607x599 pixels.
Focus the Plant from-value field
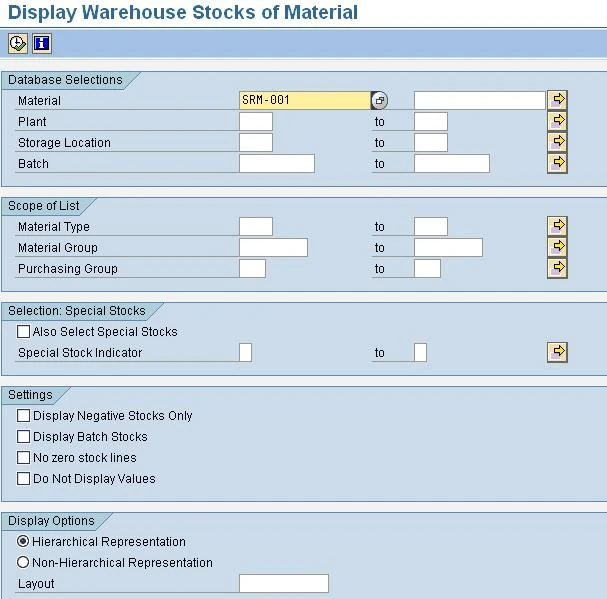click(256, 122)
